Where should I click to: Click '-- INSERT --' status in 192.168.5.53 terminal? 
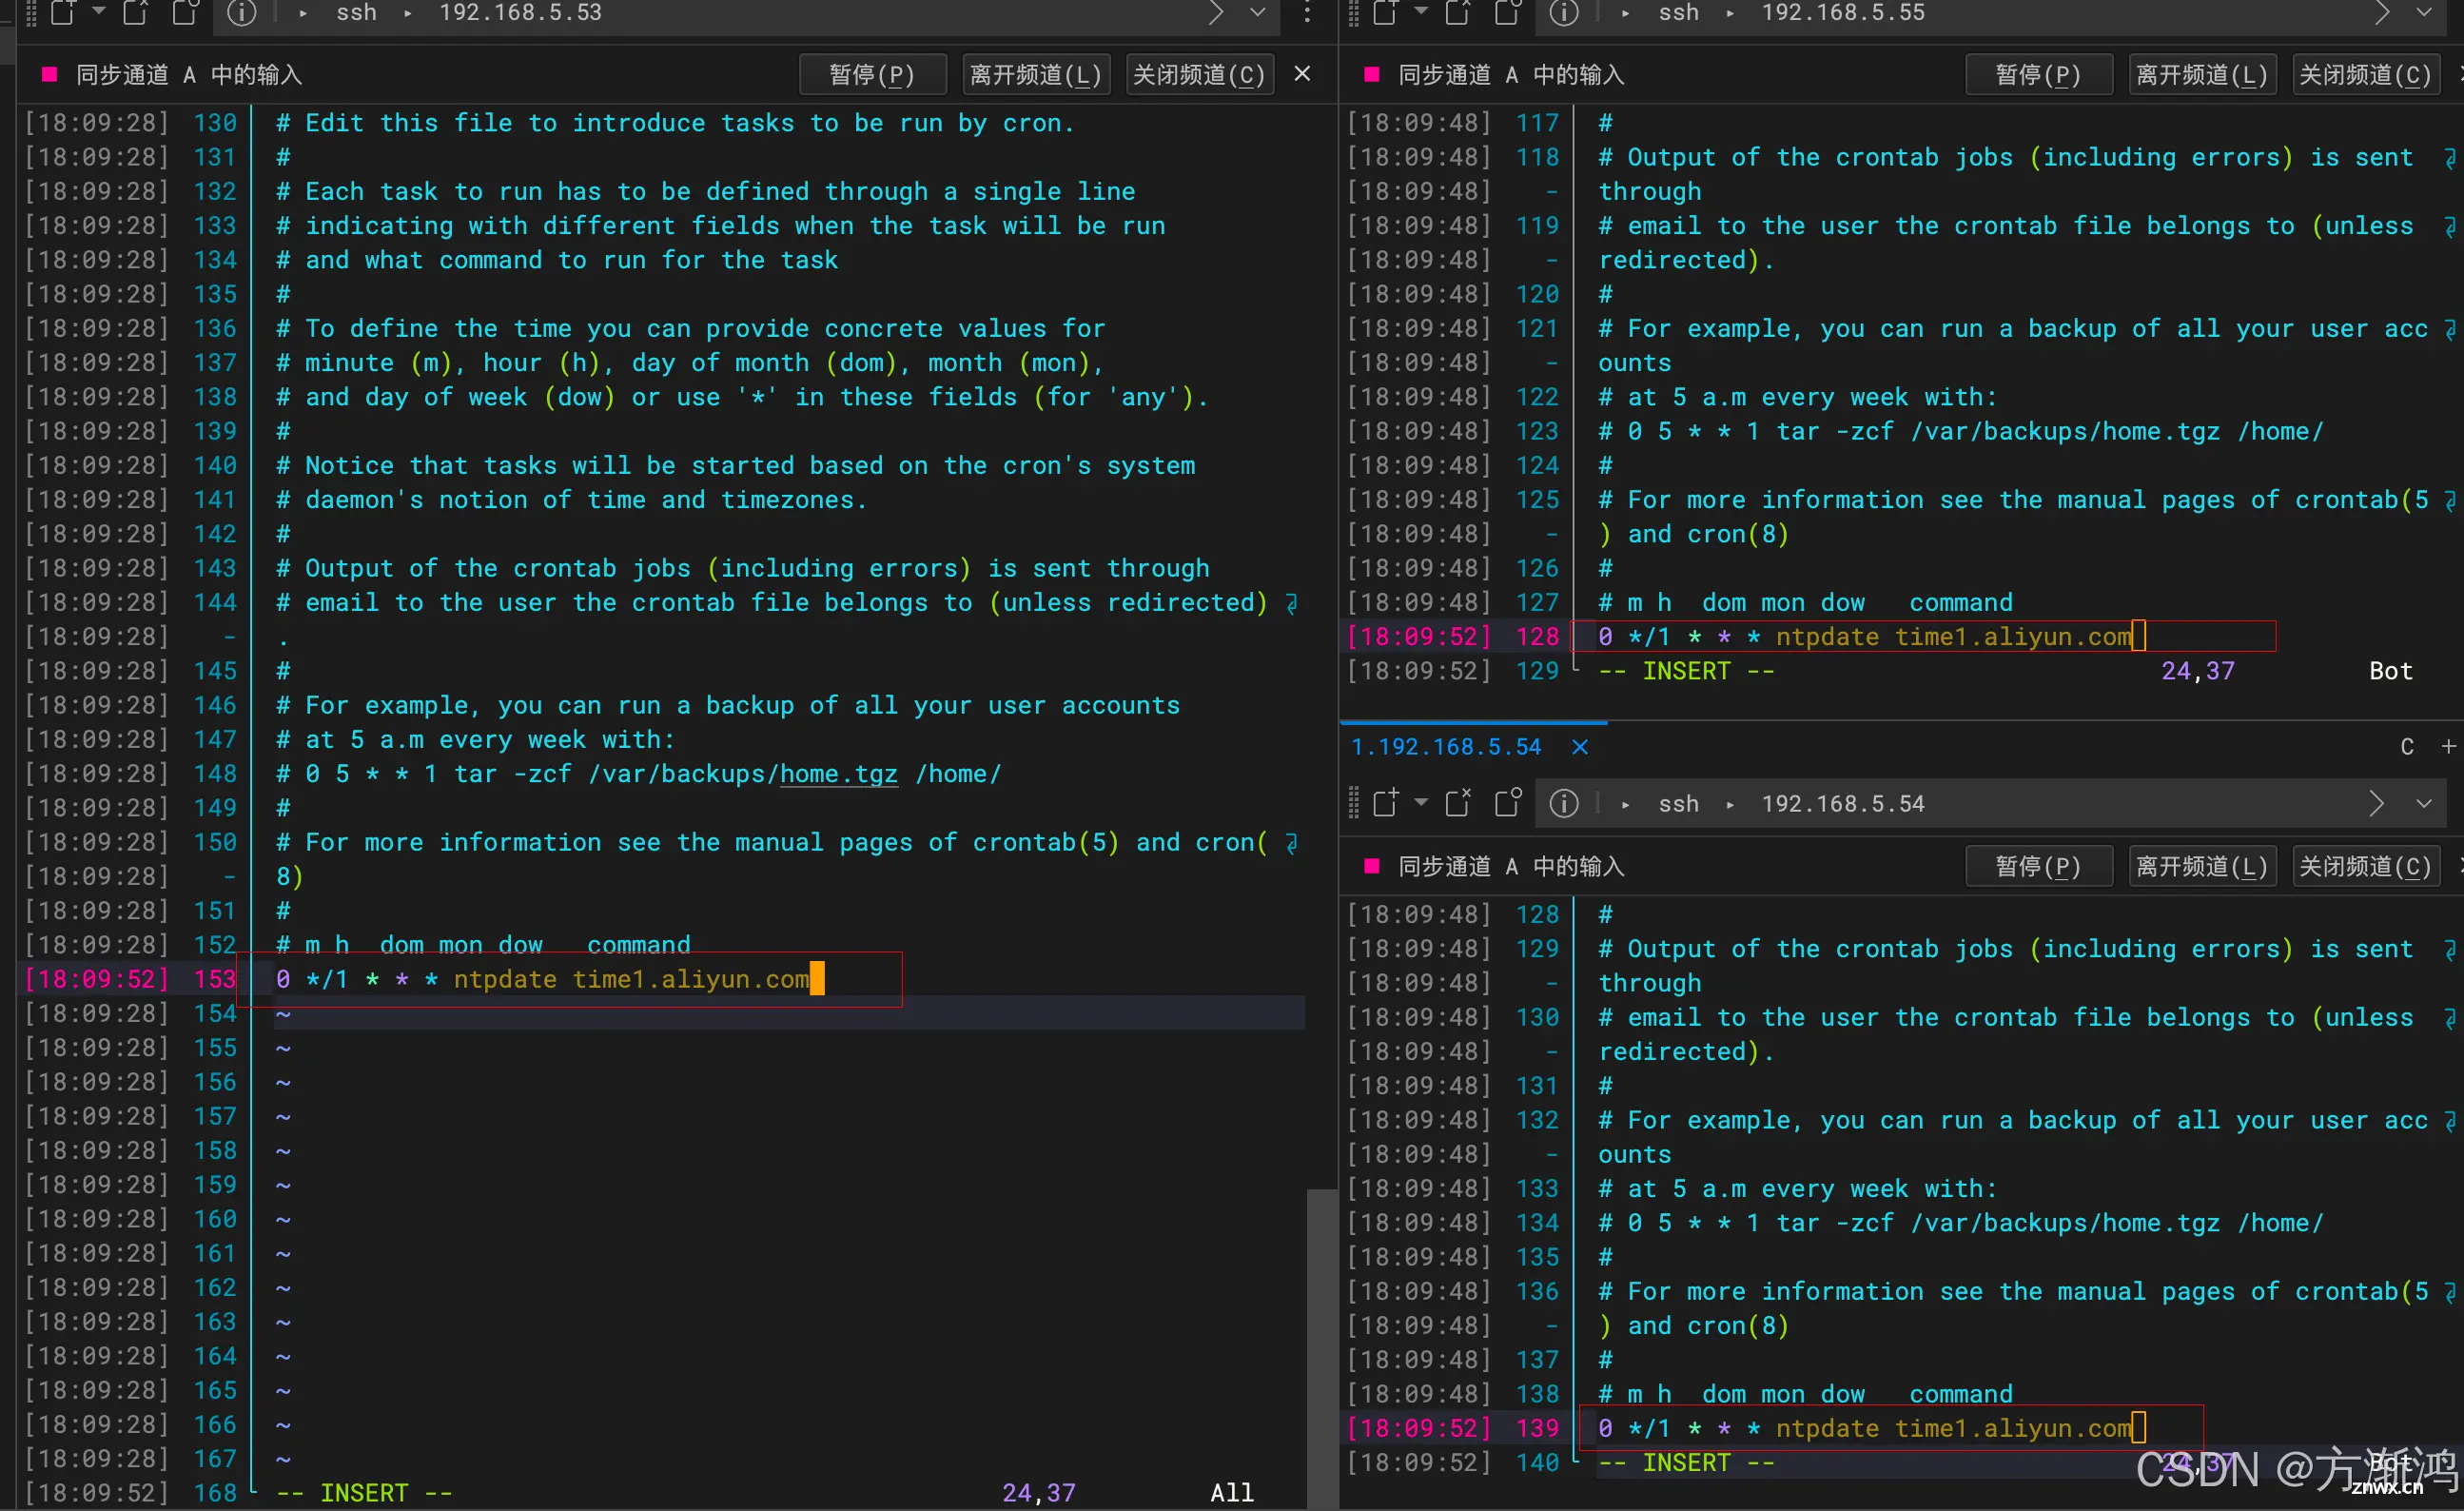[x=364, y=1493]
